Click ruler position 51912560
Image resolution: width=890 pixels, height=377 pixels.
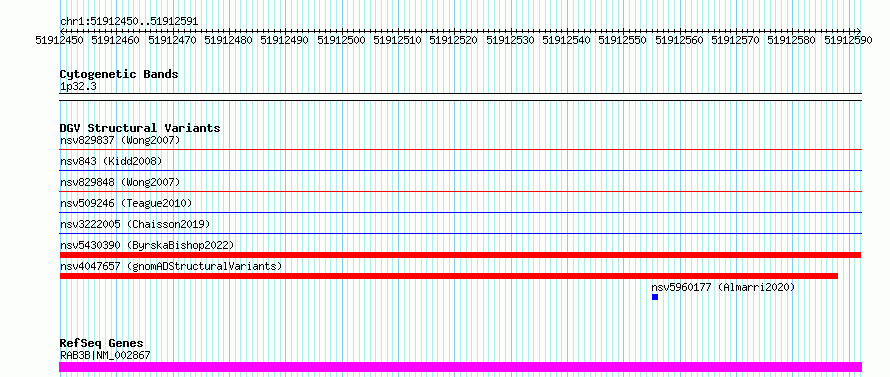[679, 40]
